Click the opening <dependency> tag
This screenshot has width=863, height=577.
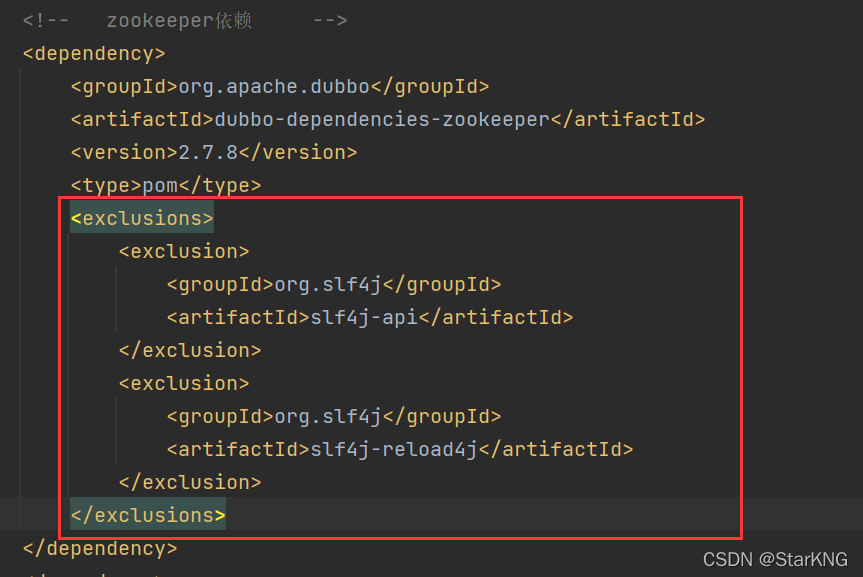94,53
